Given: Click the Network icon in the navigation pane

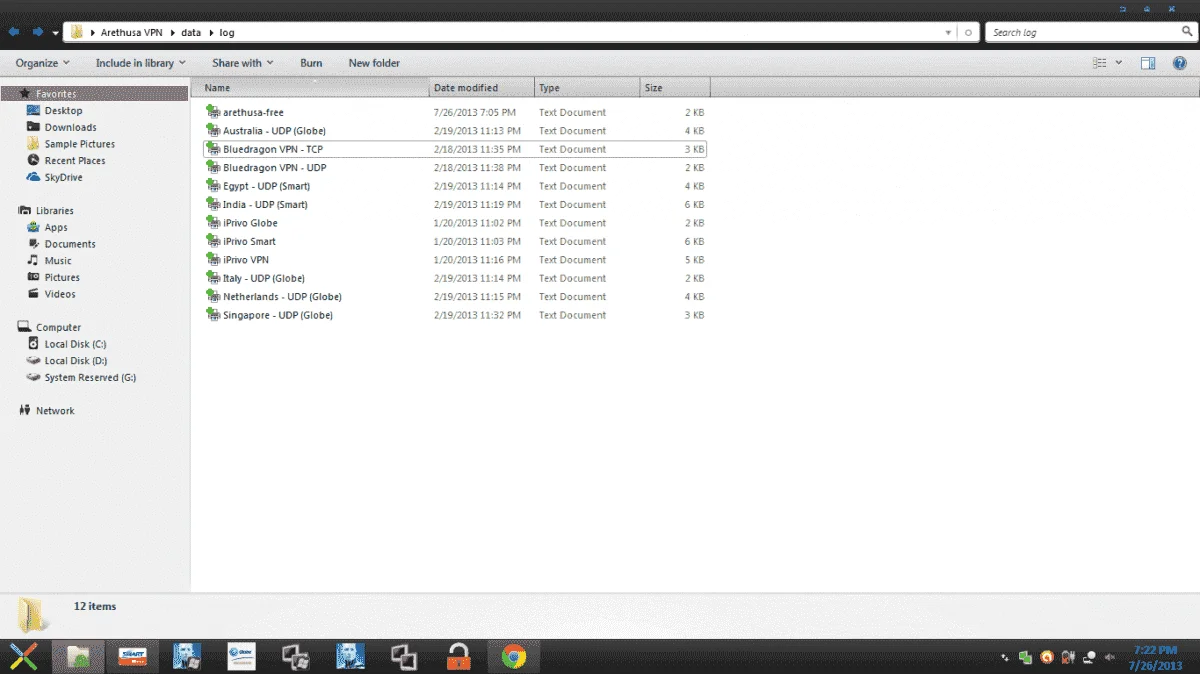Looking at the screenshot, I should pos(25,411).
